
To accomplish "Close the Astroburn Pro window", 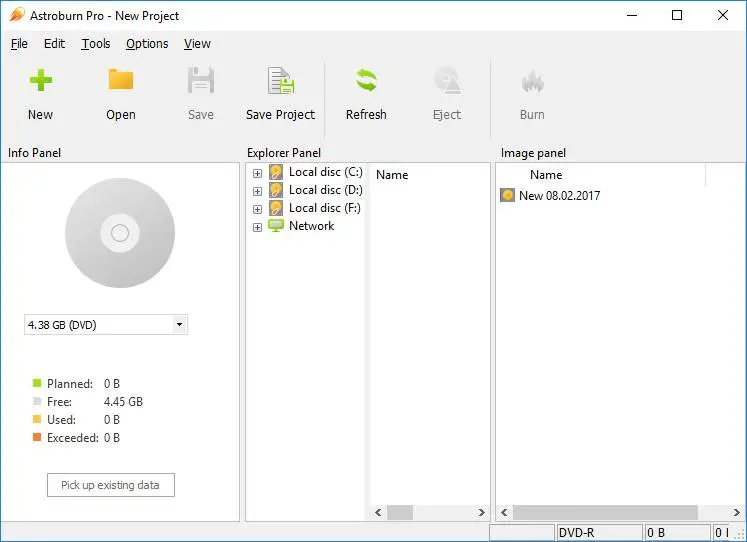I will coord(723,15).
